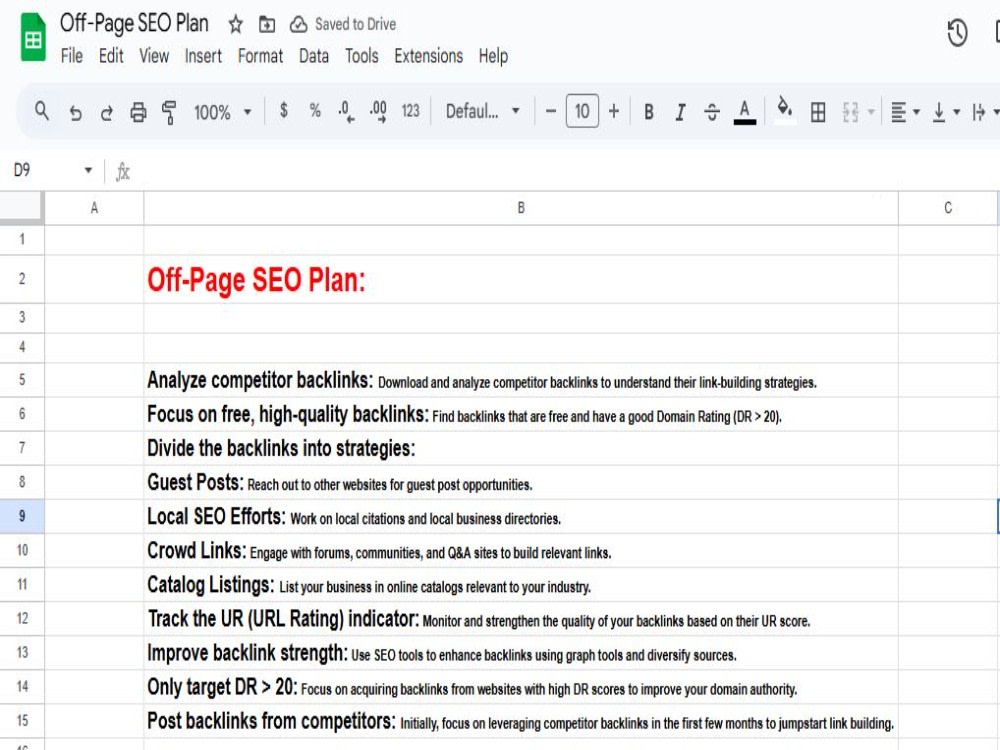Open version history clock icon
This screenshot has width=1000, height=750.
(x=957, y=33)
